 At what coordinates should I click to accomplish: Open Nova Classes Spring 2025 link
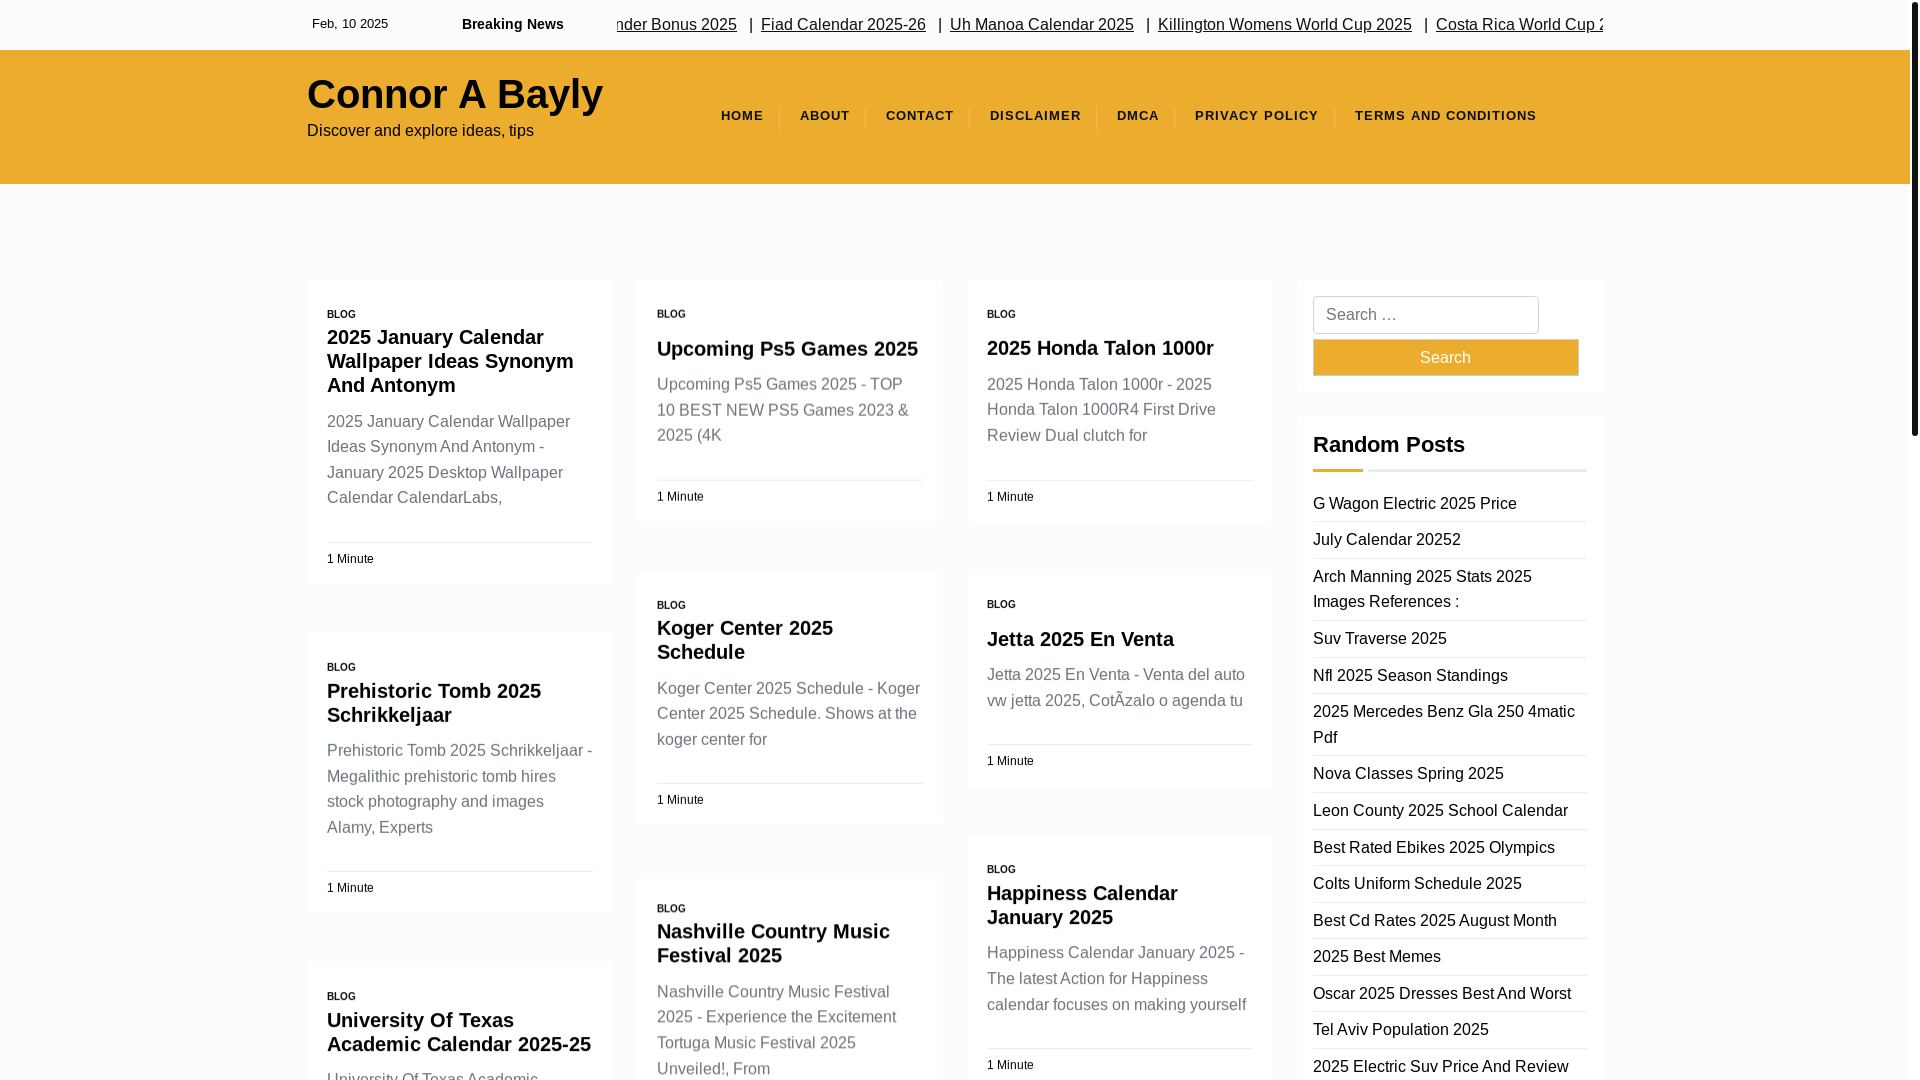click(1407, 774)
